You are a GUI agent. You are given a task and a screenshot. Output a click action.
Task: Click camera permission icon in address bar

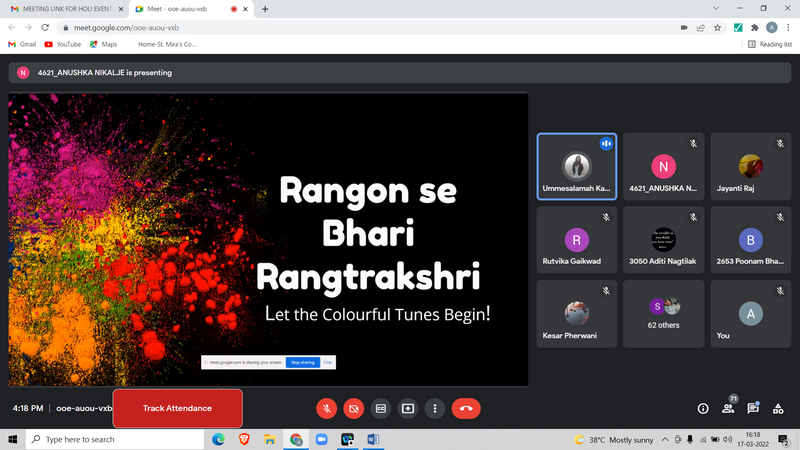684,28
